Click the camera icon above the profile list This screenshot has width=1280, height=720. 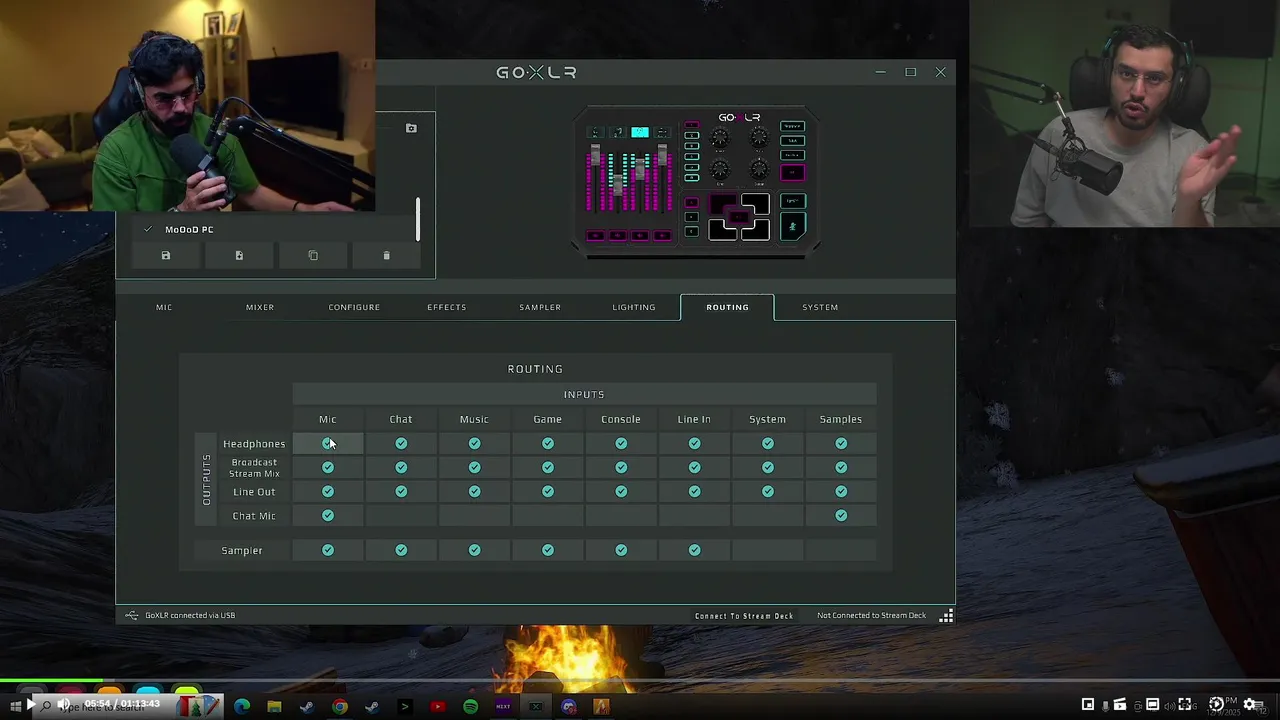pos(411,128)
